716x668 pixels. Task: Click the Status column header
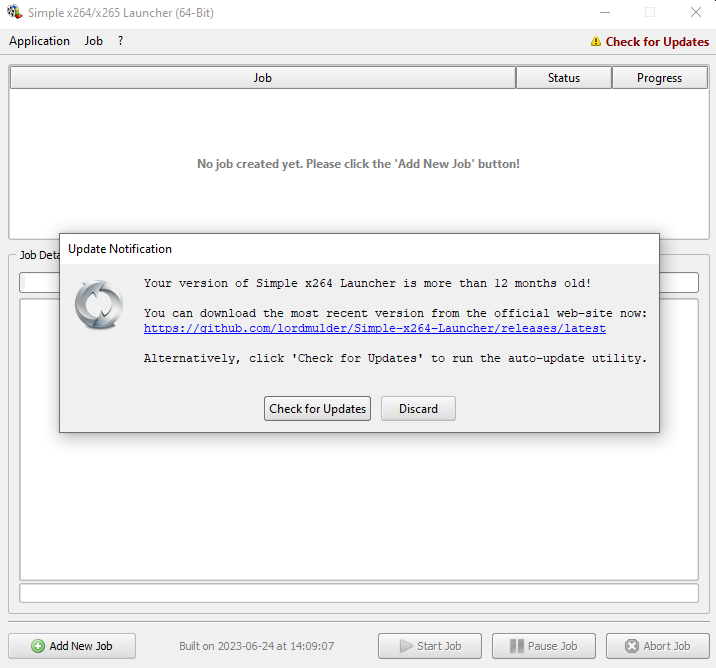tap(563, 78)
